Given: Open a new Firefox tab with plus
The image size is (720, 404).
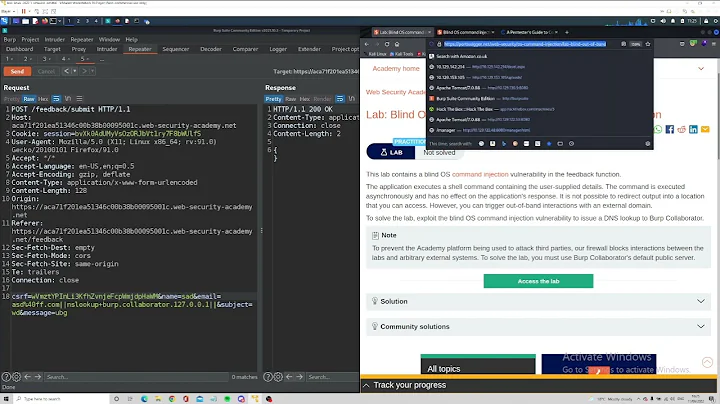Looking at the screenshot, I should [567, 32].
